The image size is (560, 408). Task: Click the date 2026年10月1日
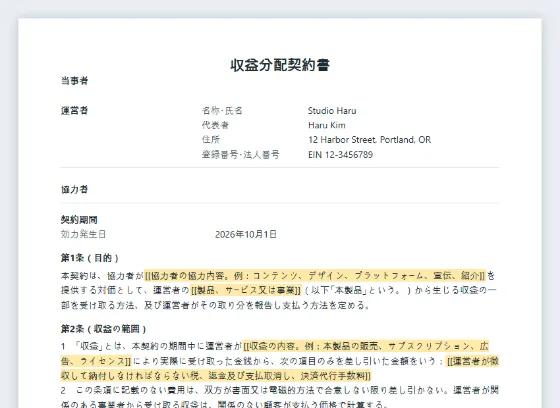246,234
